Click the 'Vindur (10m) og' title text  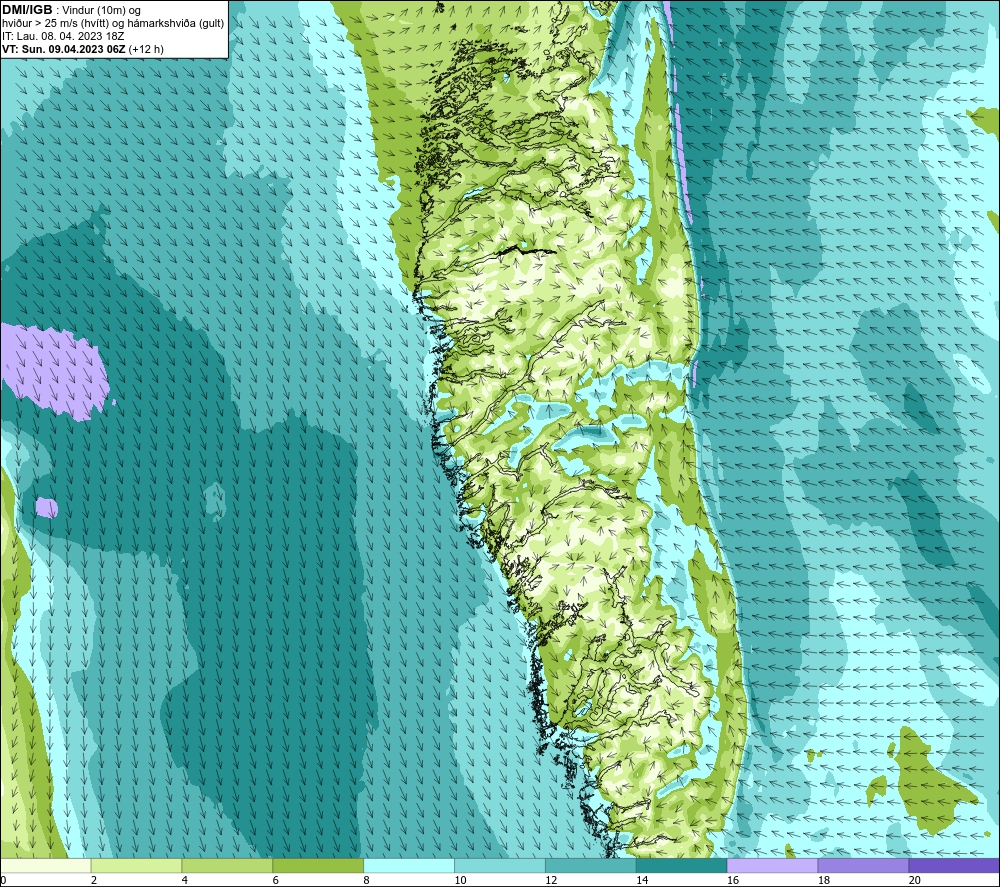click(101, 11)
